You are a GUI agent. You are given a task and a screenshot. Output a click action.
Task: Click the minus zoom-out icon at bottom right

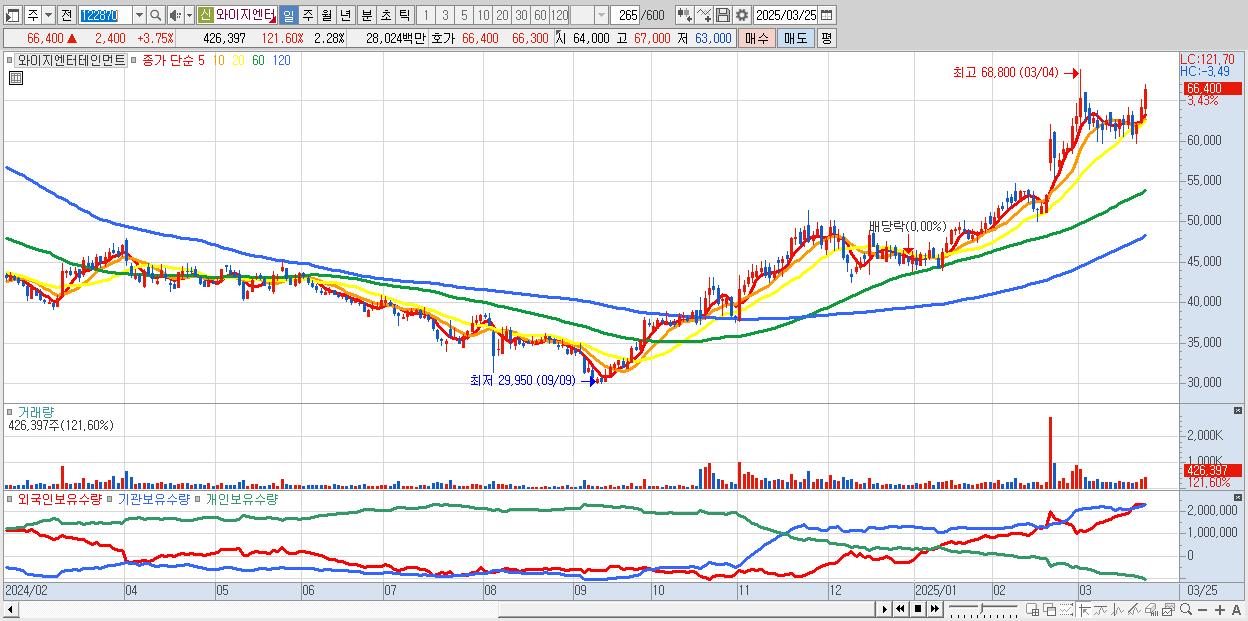pos(1202,610)
